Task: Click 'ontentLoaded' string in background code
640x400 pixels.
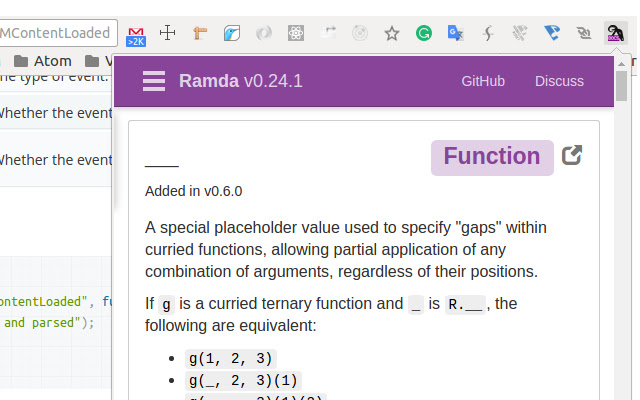Action: click(43, 302)
